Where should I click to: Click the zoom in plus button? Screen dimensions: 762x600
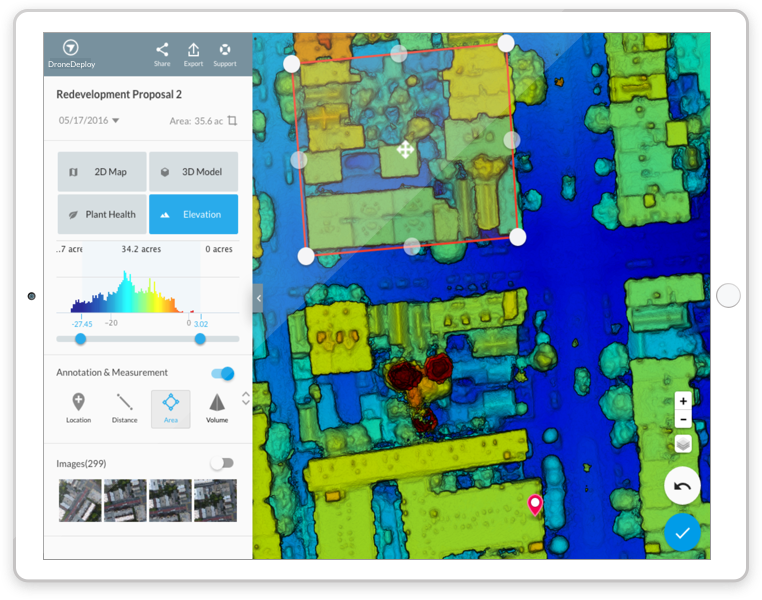click(x=682, y=401)
